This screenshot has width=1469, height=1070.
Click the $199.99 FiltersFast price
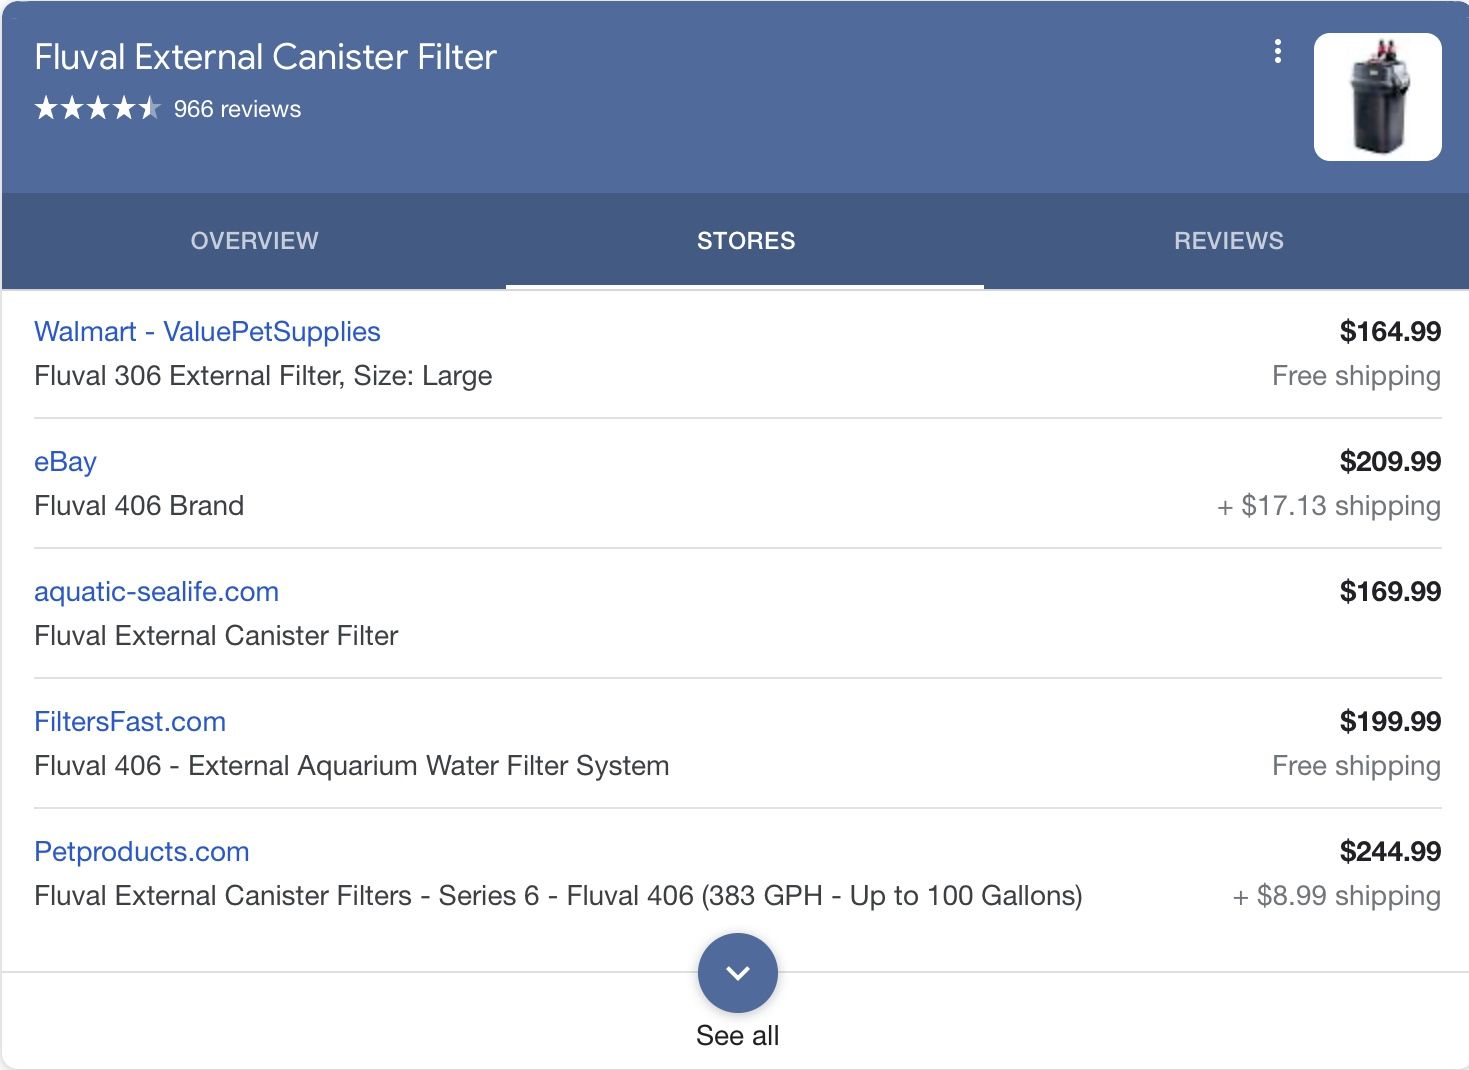[x=1390, y=722]
